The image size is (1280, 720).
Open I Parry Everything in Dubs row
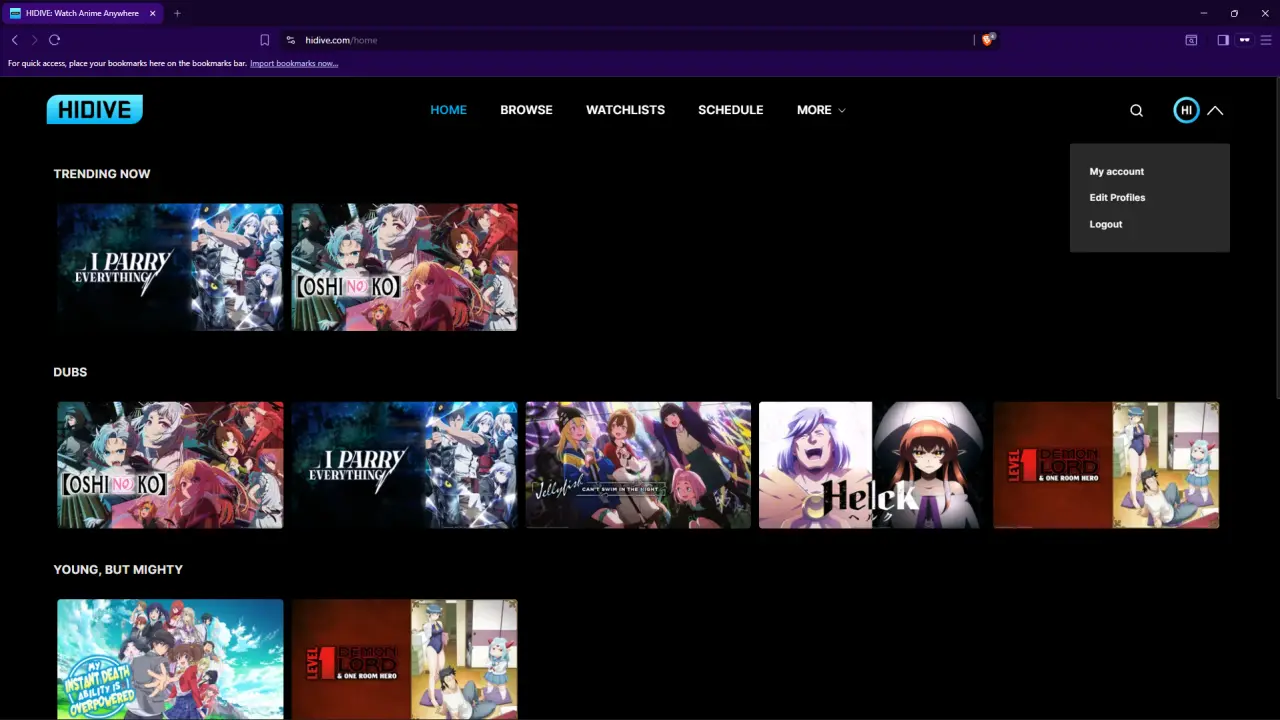click(x=404, y=465)
